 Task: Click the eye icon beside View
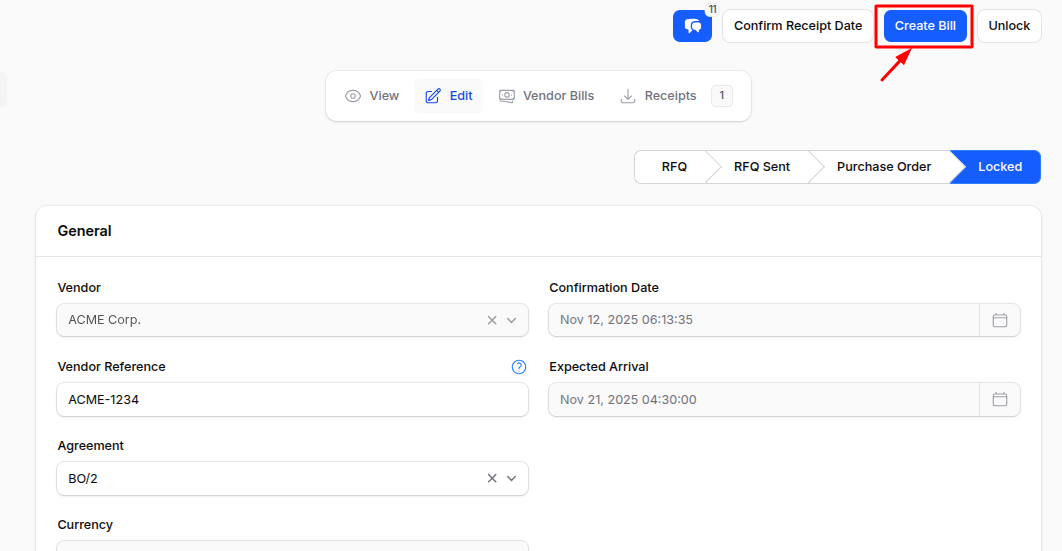coord(353,96)
